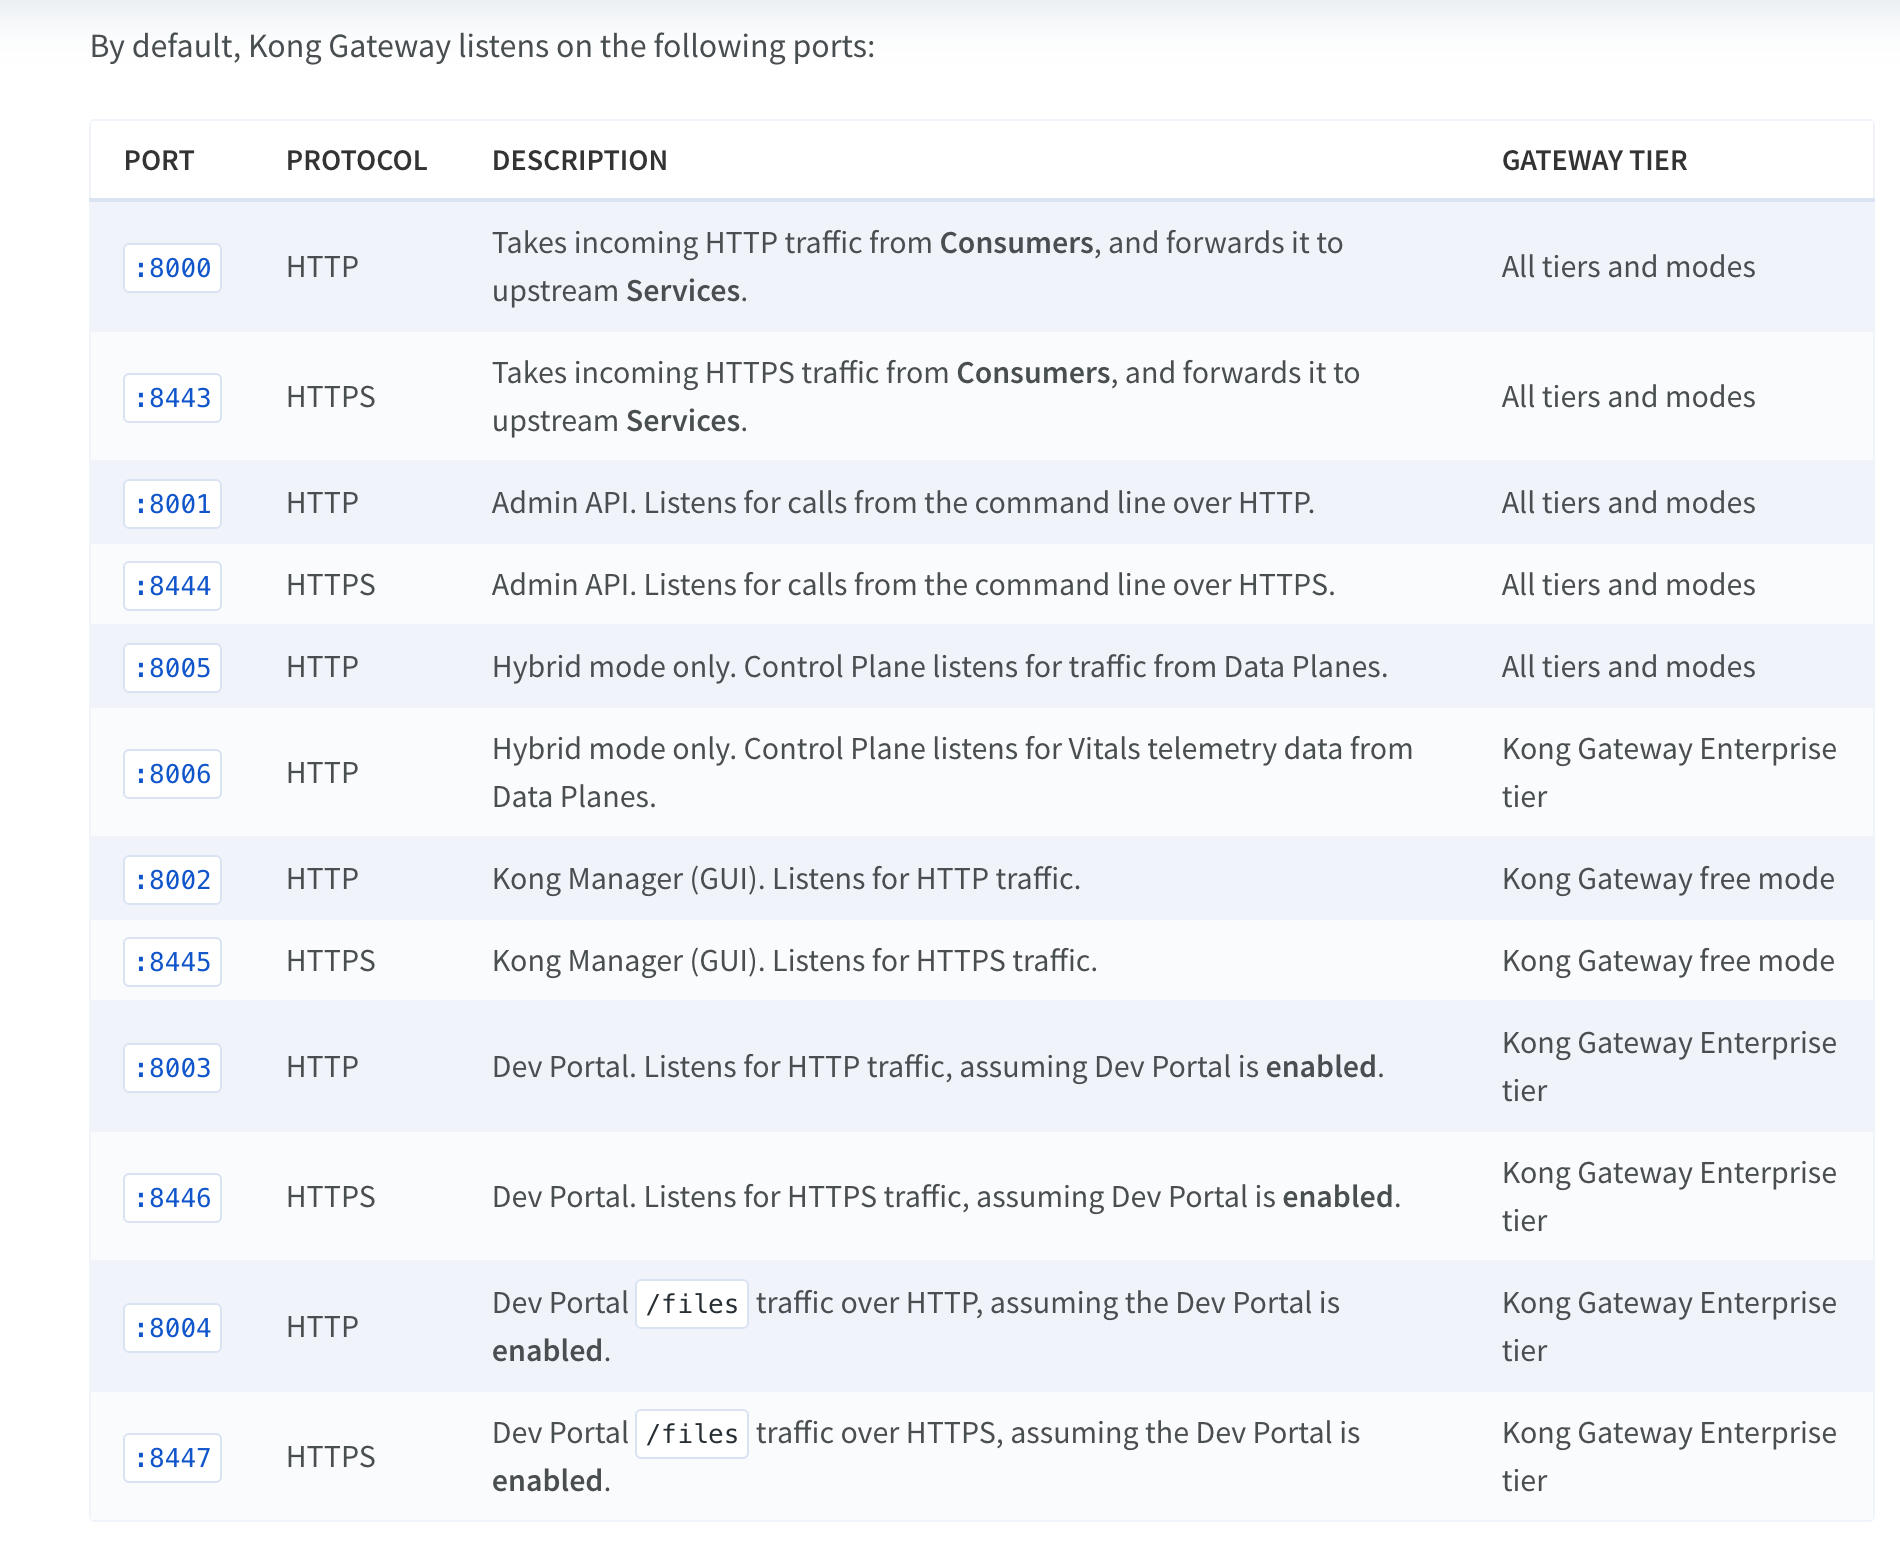Click 'Admin API' description over HTTP
This screenshot has width=1900, height=1548.
[903, 503]
